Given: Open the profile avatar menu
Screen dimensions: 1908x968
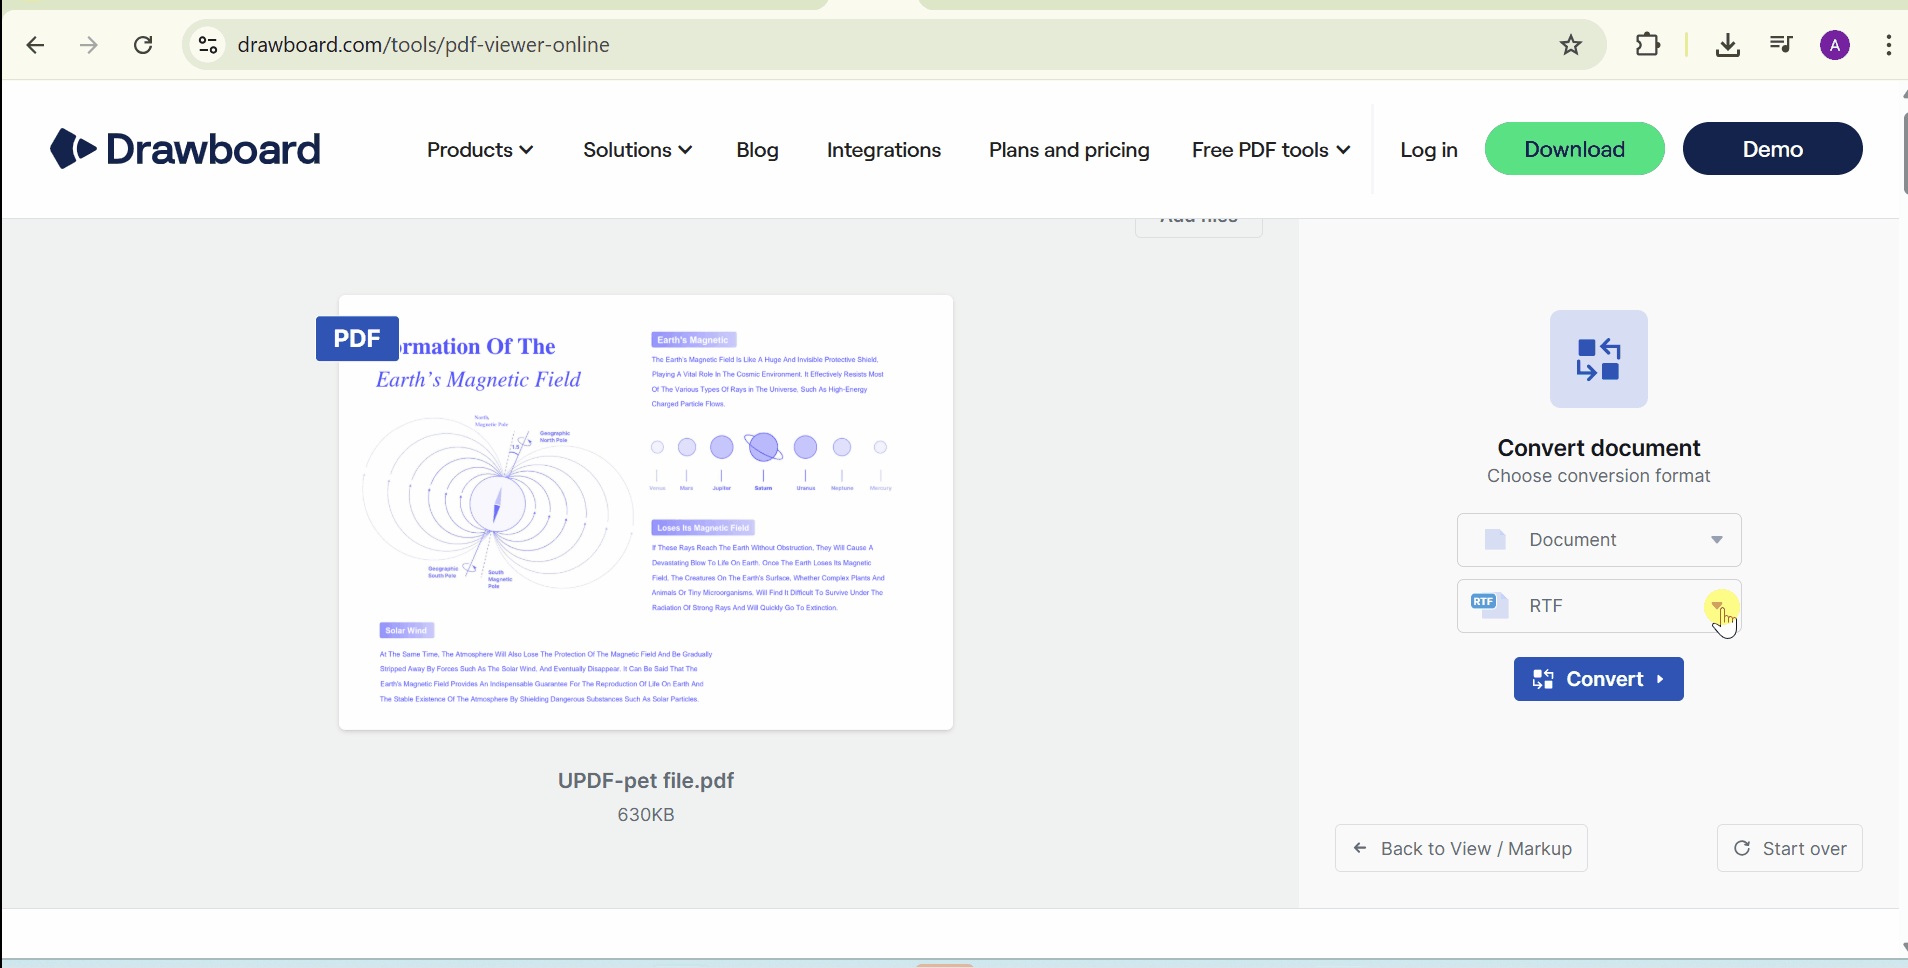Looking at the screenshot, I should coord(1835,45).
